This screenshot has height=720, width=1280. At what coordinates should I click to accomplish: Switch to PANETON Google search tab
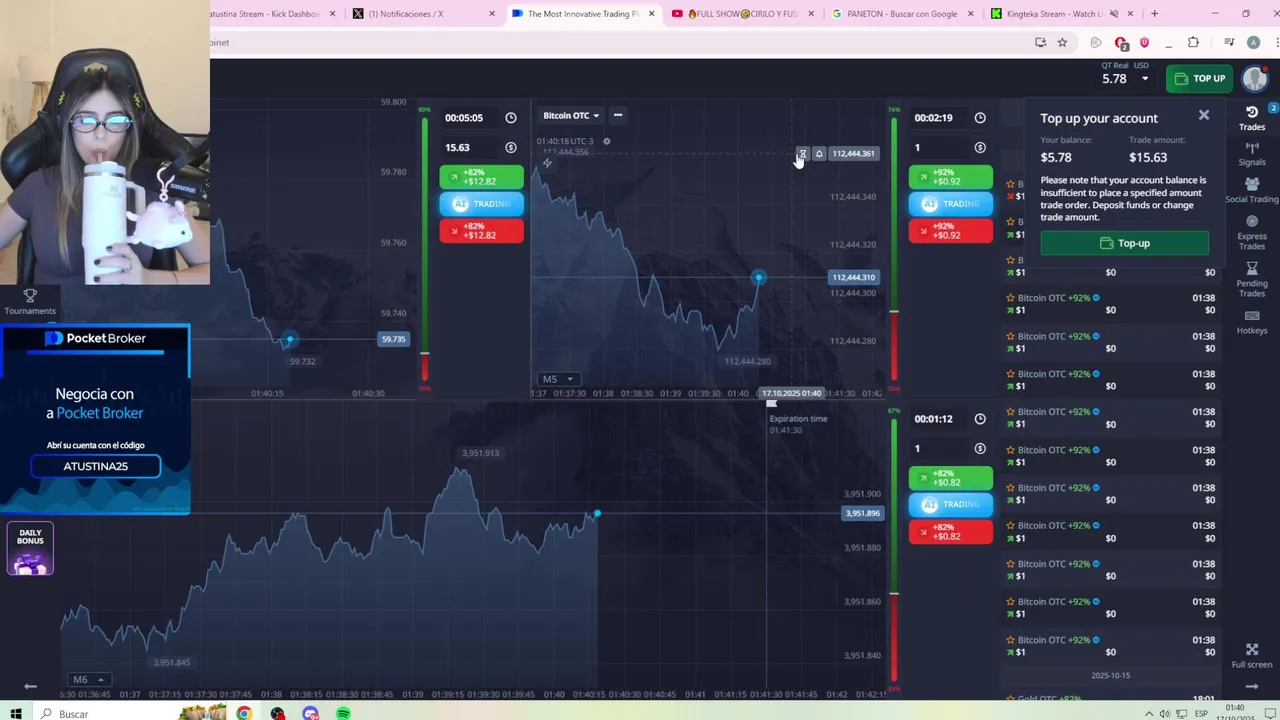903,14
